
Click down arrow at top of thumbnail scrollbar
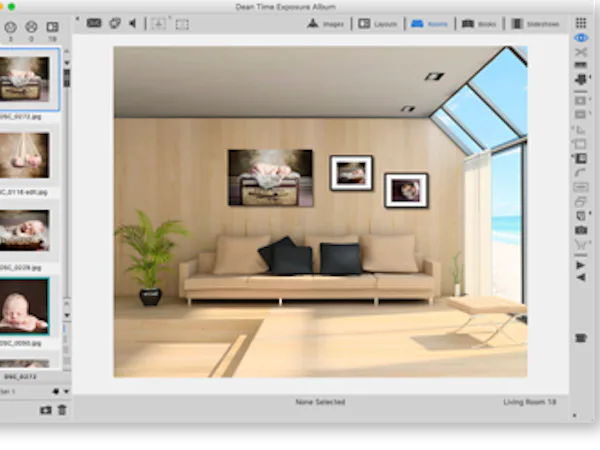coord(67,62)
